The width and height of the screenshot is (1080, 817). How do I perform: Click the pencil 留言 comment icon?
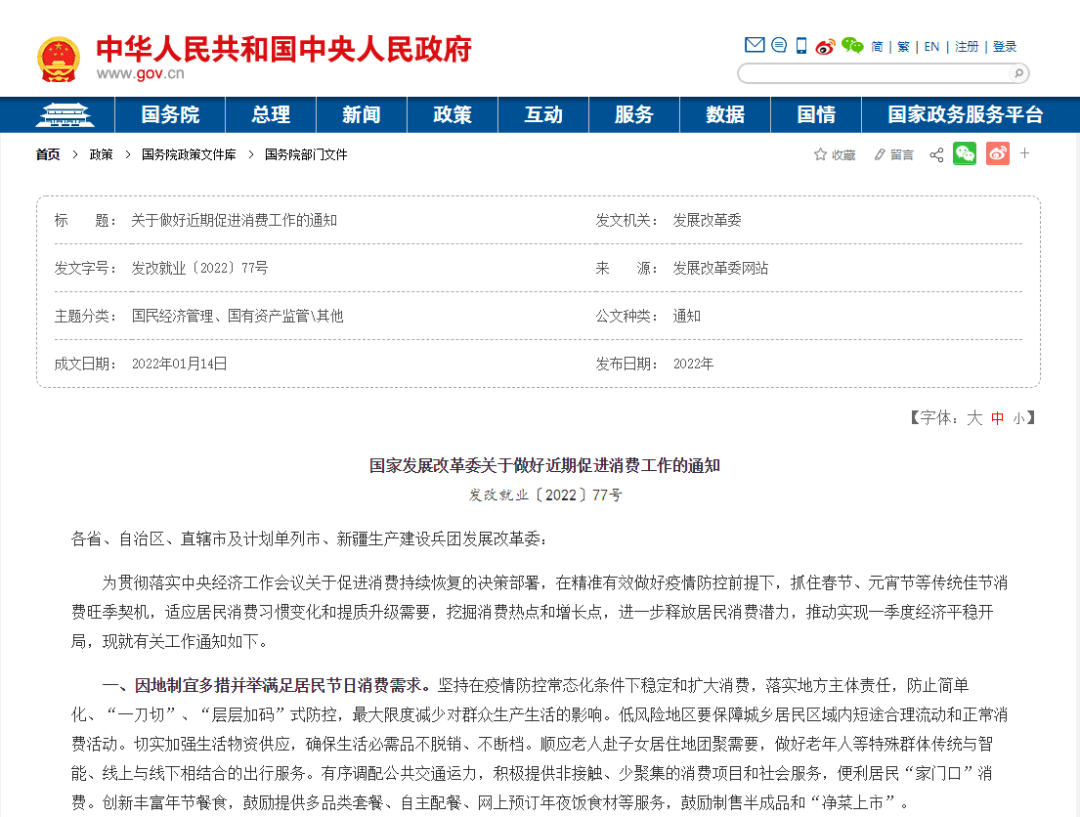(x=879, y=155)
